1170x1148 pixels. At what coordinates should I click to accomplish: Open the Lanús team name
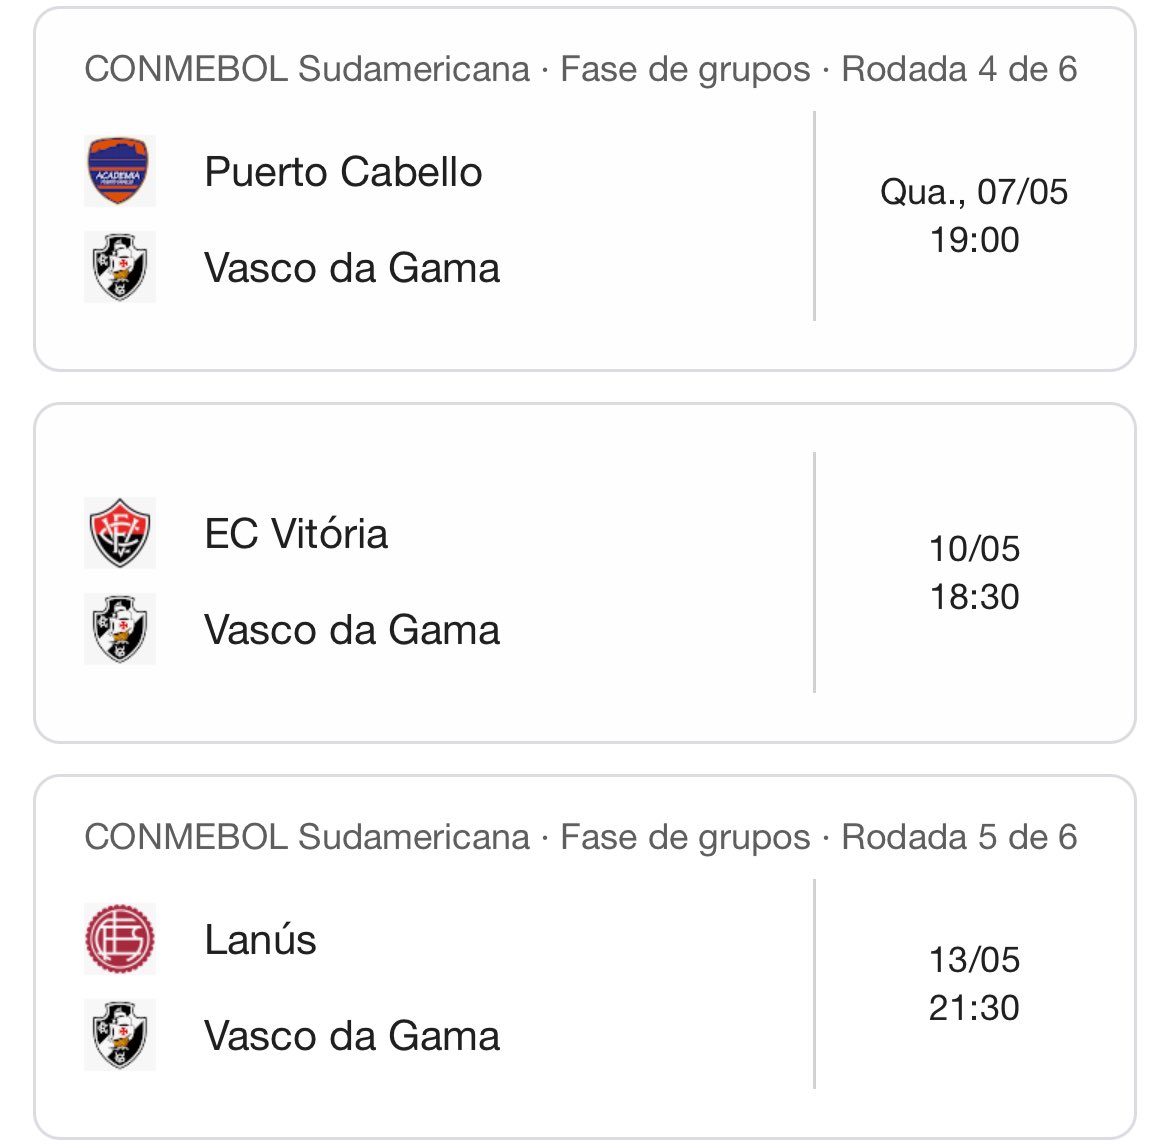pos(260,940)
